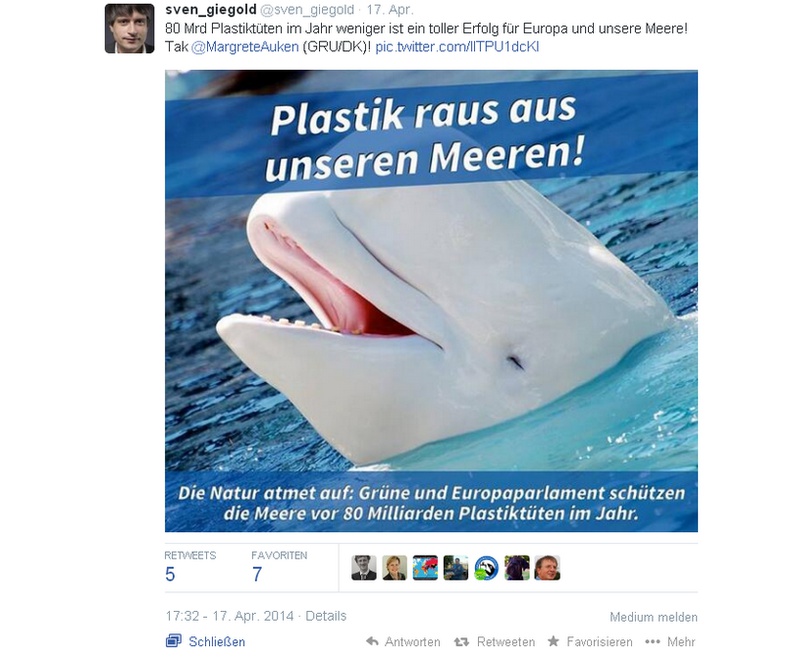Click the world map retweeter avatar
Screen dimensions: 795x658
point(425,567)
